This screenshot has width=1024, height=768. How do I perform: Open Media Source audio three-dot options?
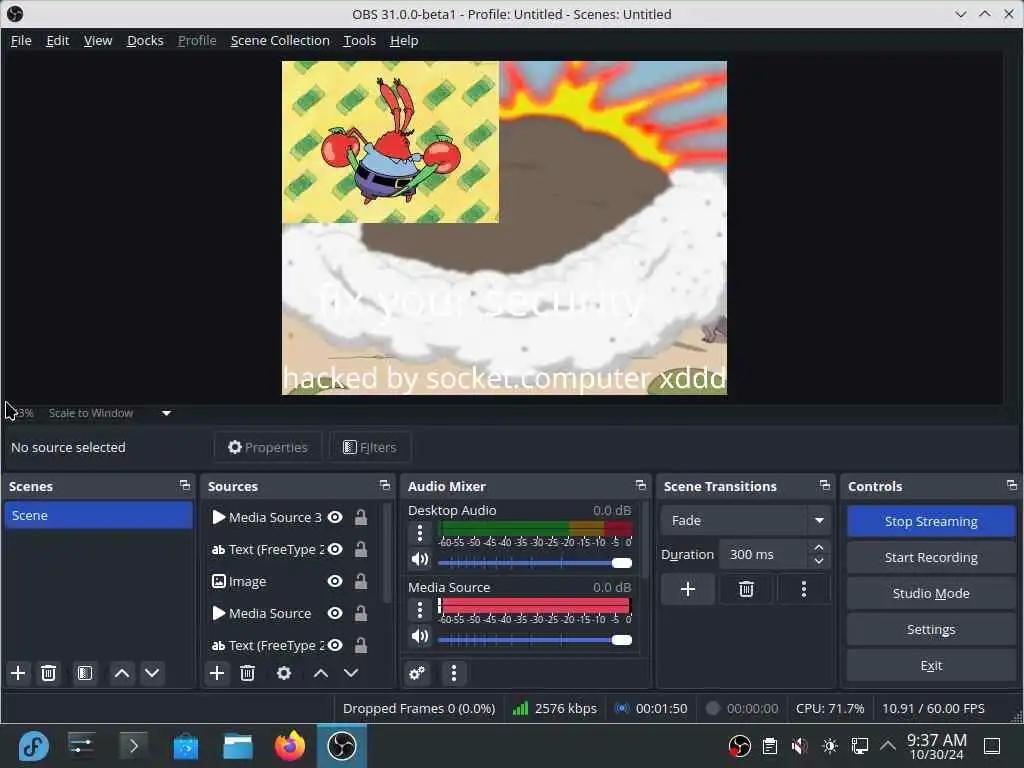tap(420, 611)
